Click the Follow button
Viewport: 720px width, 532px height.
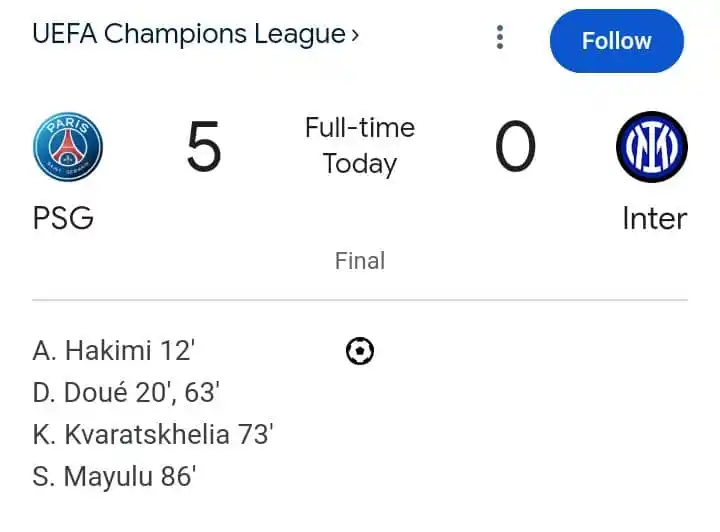pos(617,41)
